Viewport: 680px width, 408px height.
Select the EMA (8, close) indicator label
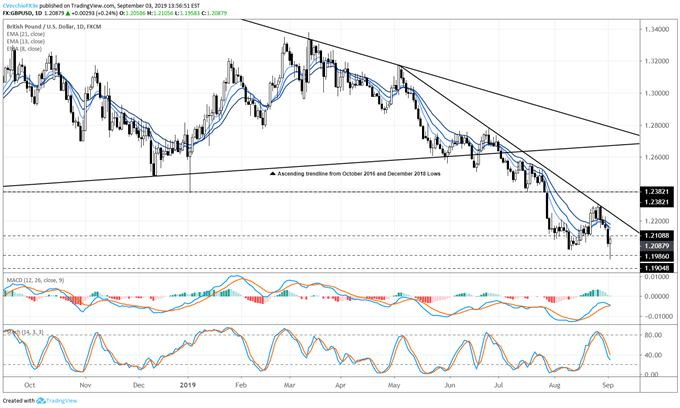(24, 49)
